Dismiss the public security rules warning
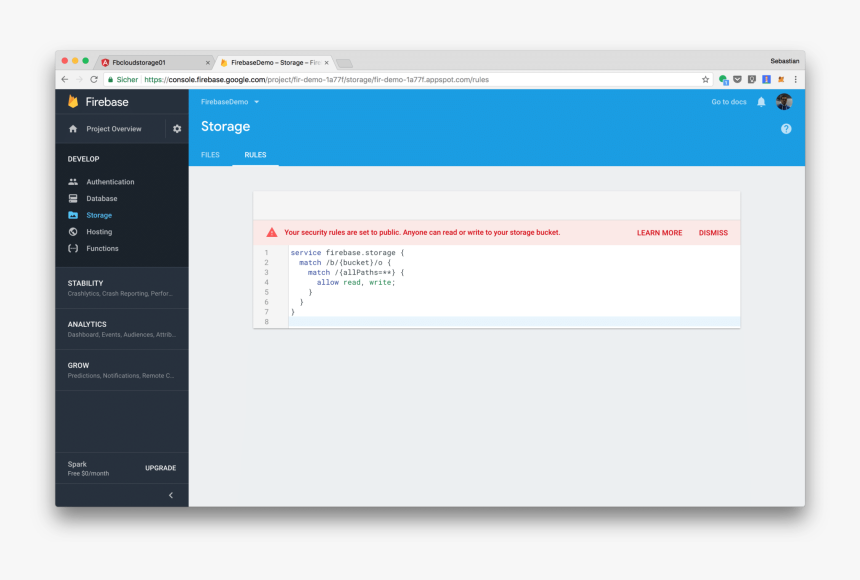The width and height of the screenshot is (860, 580). (x=713, y=232)
